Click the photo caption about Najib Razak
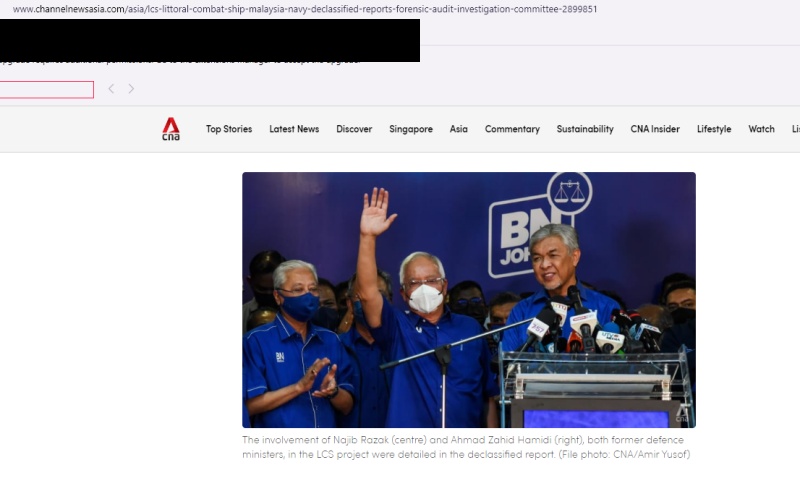 click(466, 447)
